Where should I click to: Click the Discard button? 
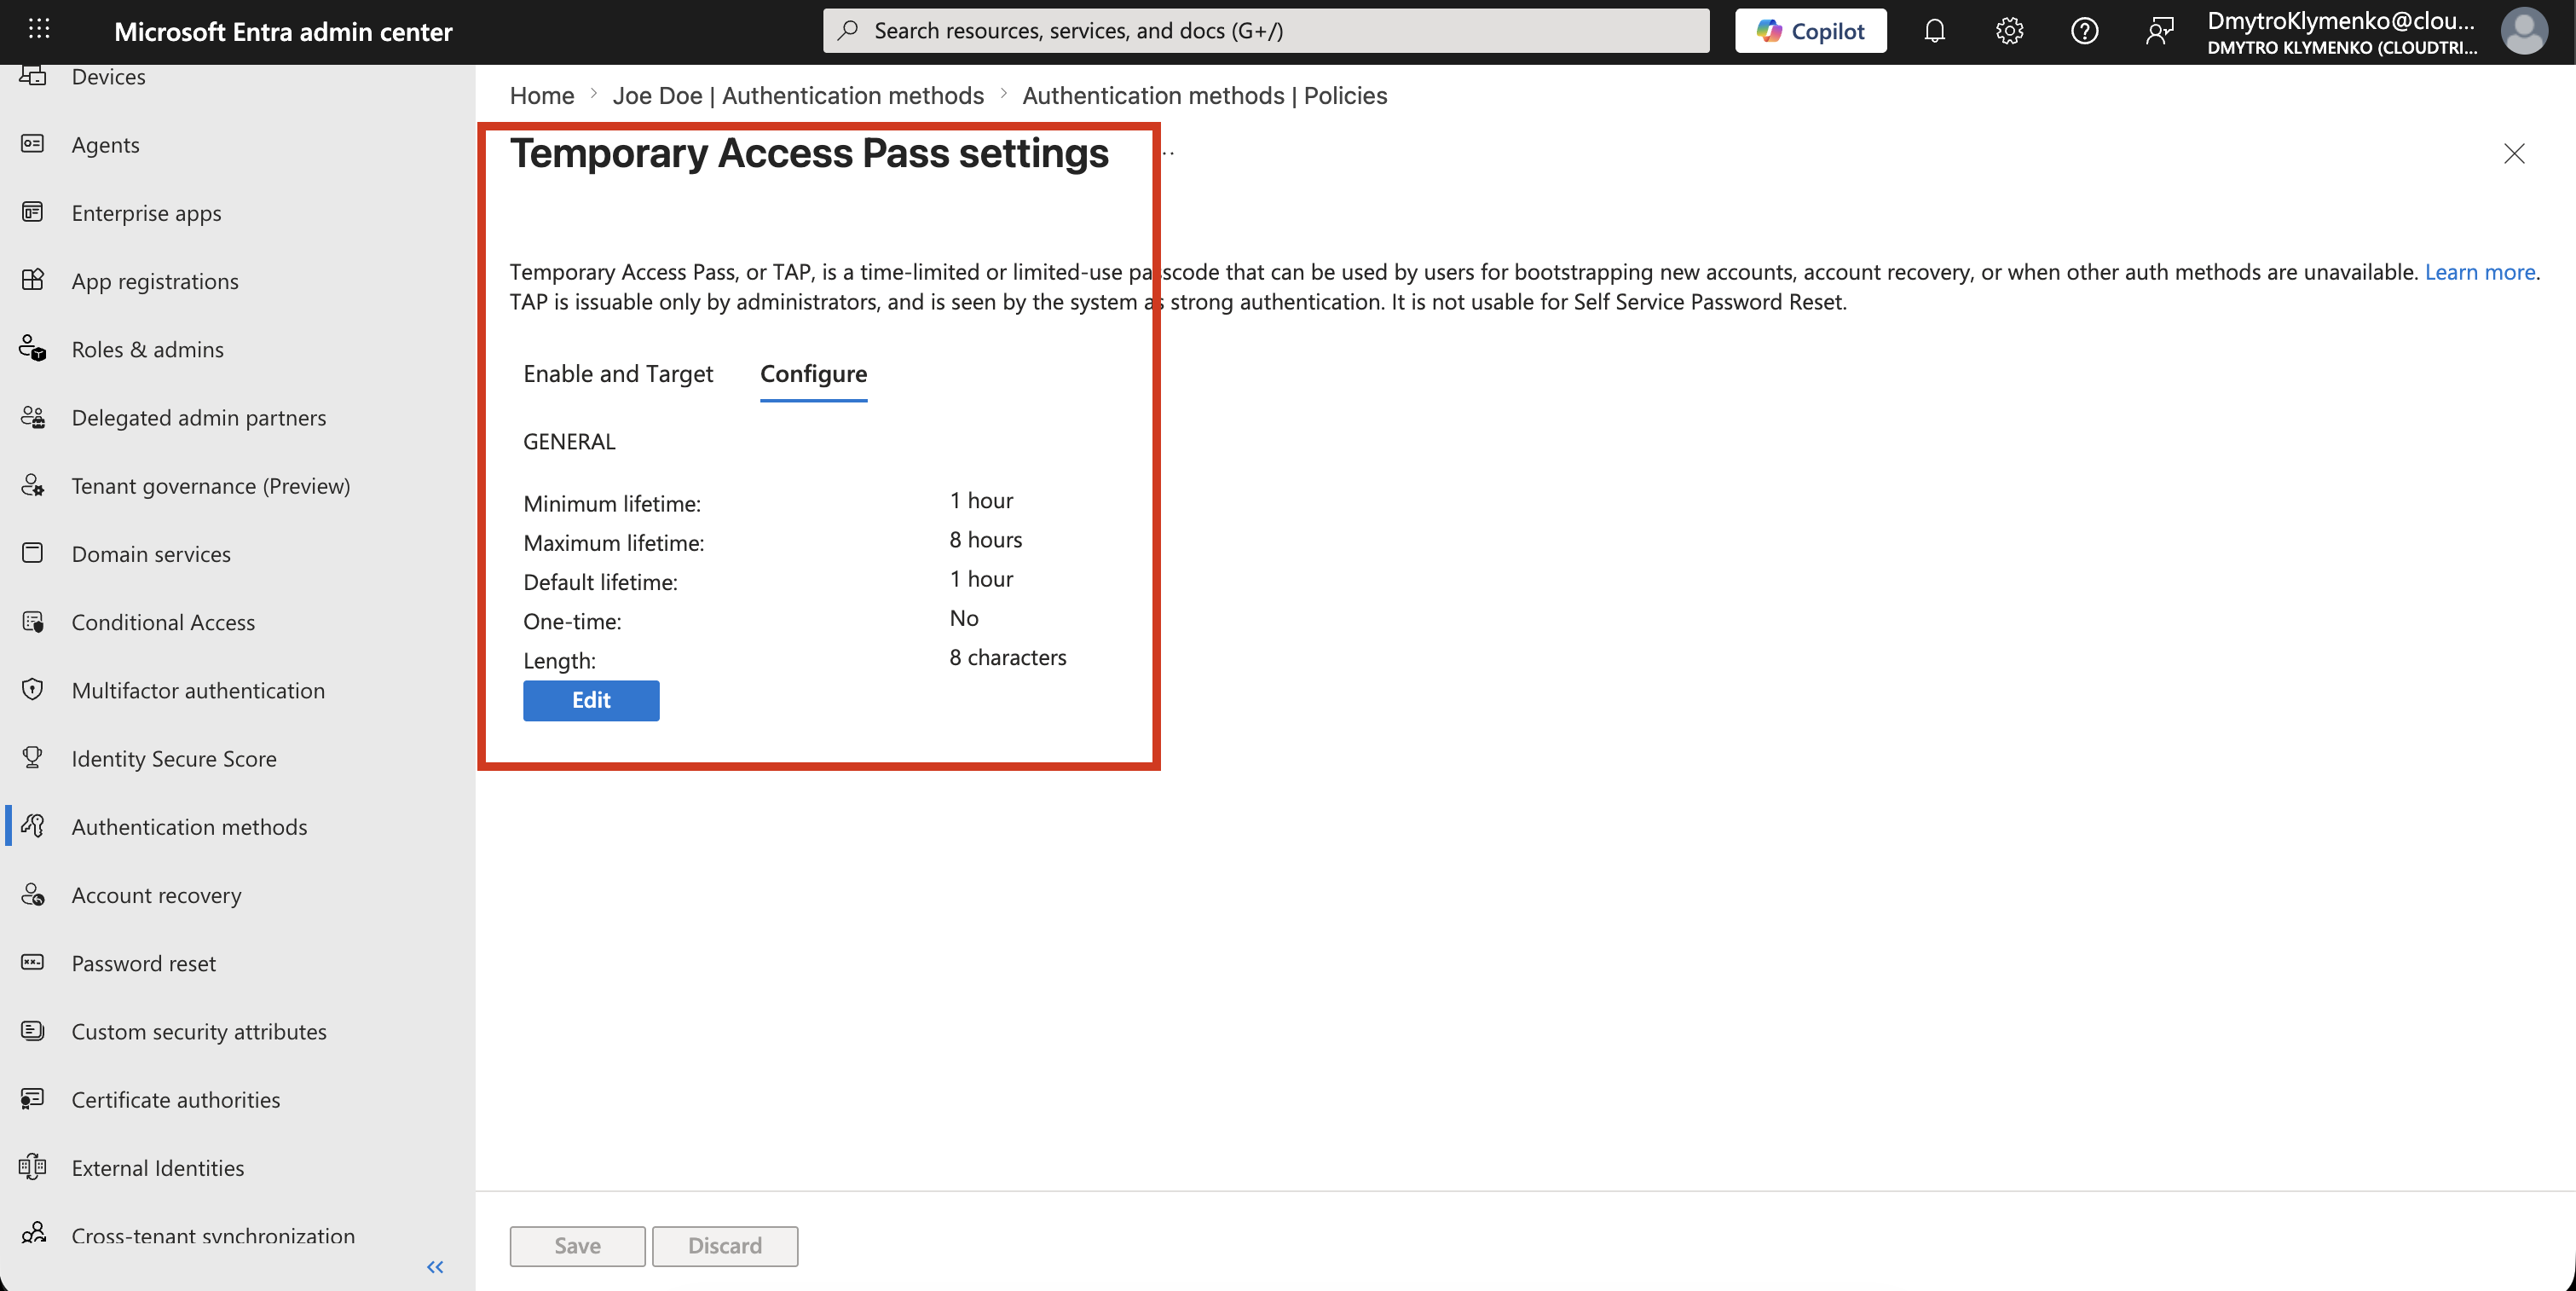725,1246
